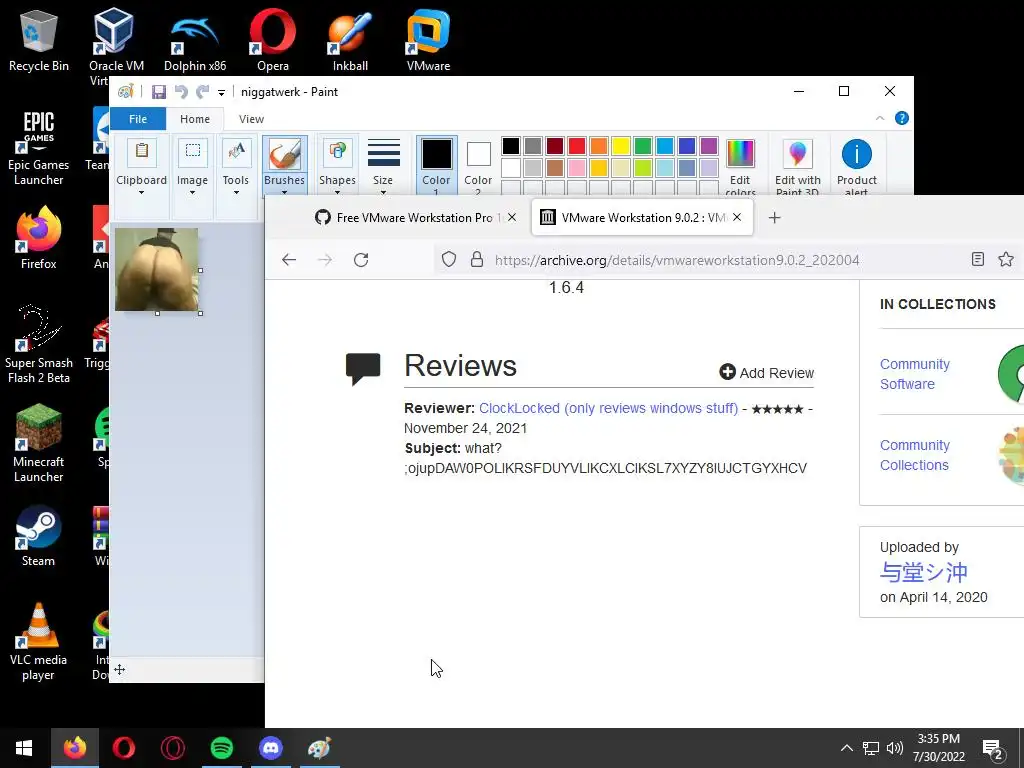Click the Firefox address bar URL
Viewport: 1024px width, 768px height.
click(x=677, y=260)
